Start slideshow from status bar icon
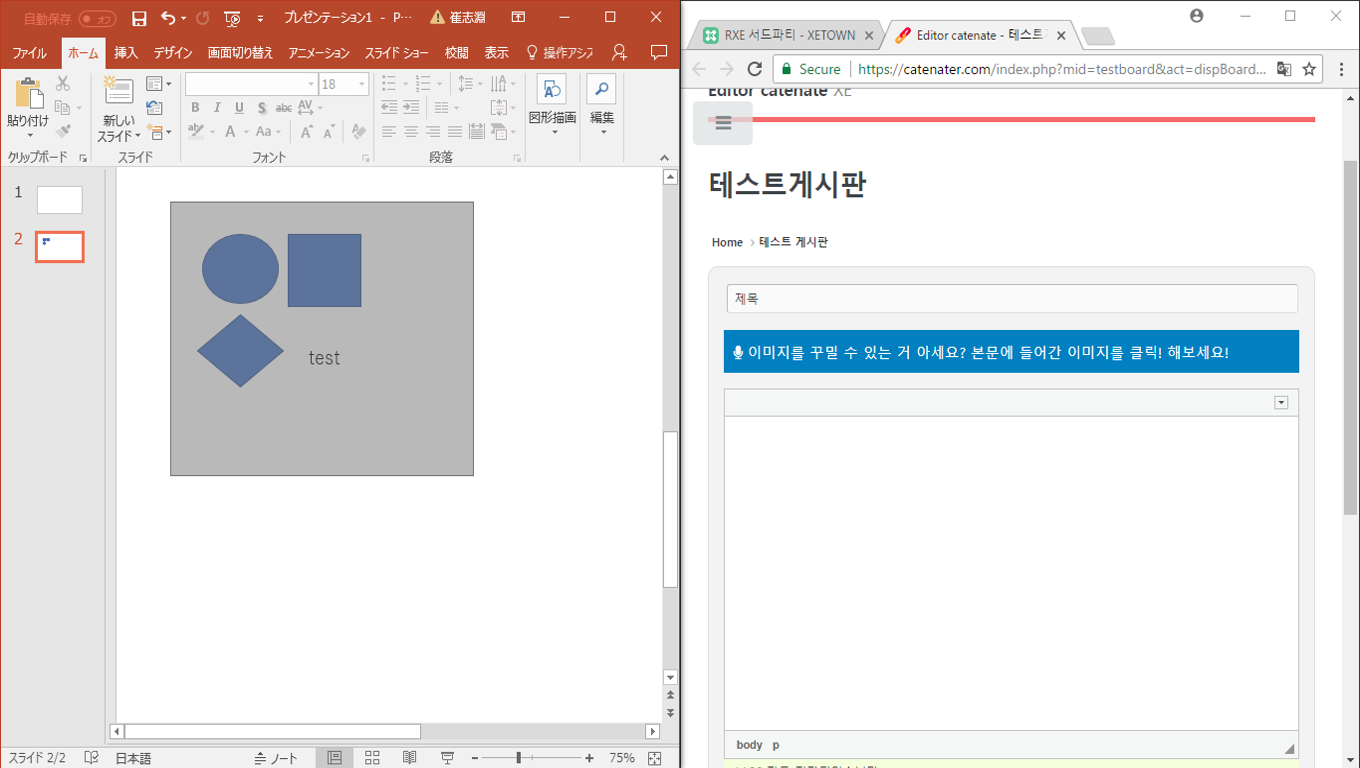This screenshot has height=768, width=1360. [x=447, y=758]
